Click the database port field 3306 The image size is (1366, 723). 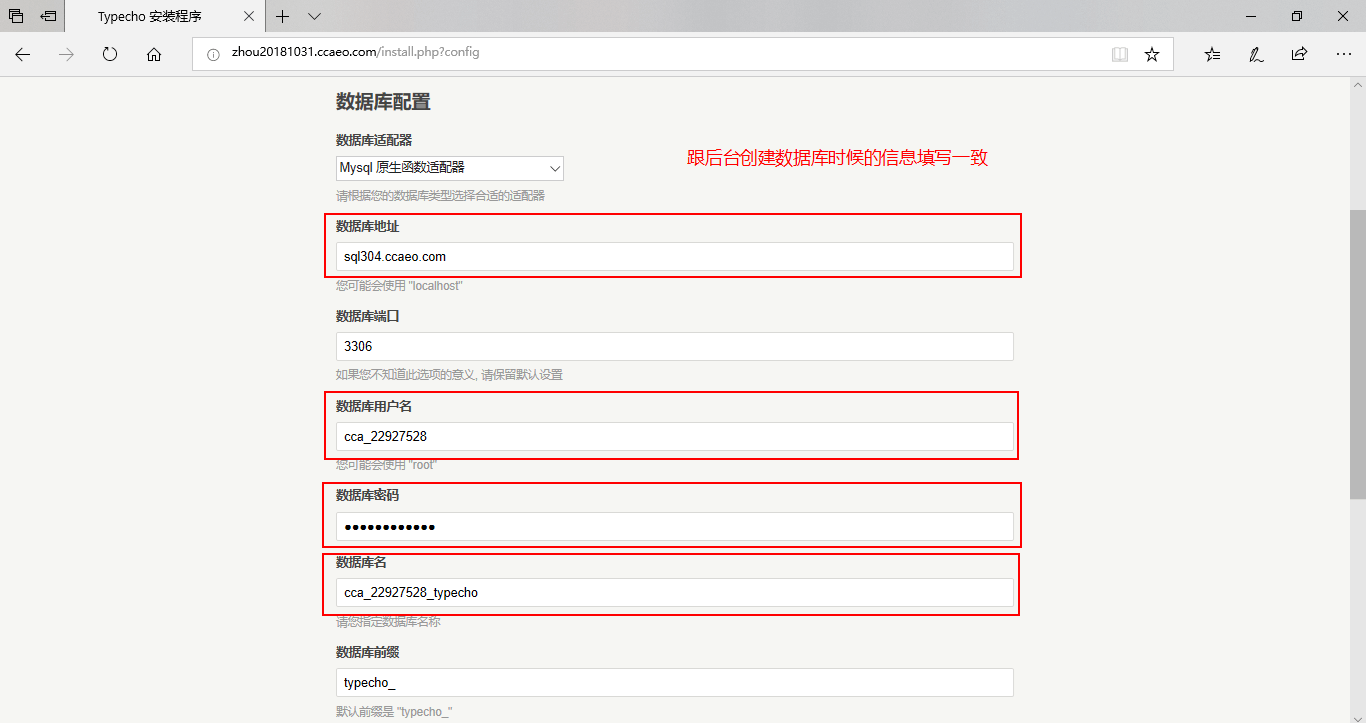point(674,346)
